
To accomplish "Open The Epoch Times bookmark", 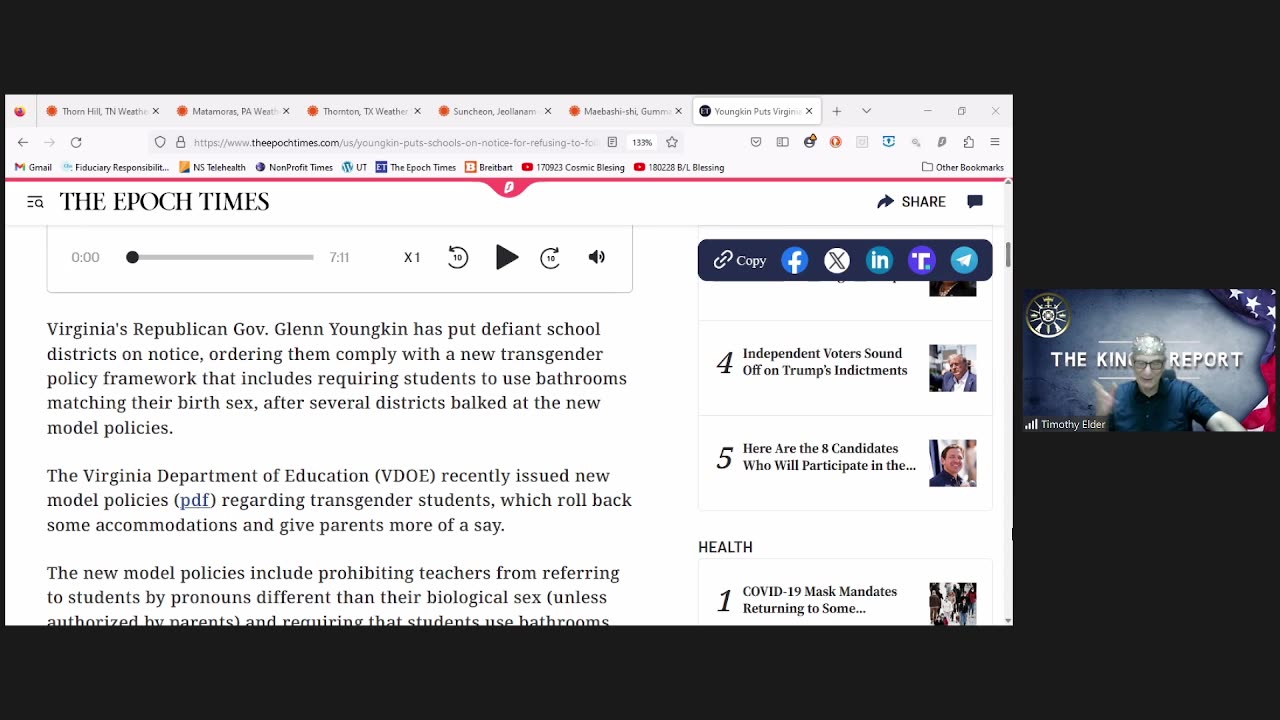I will pos(416,167).
